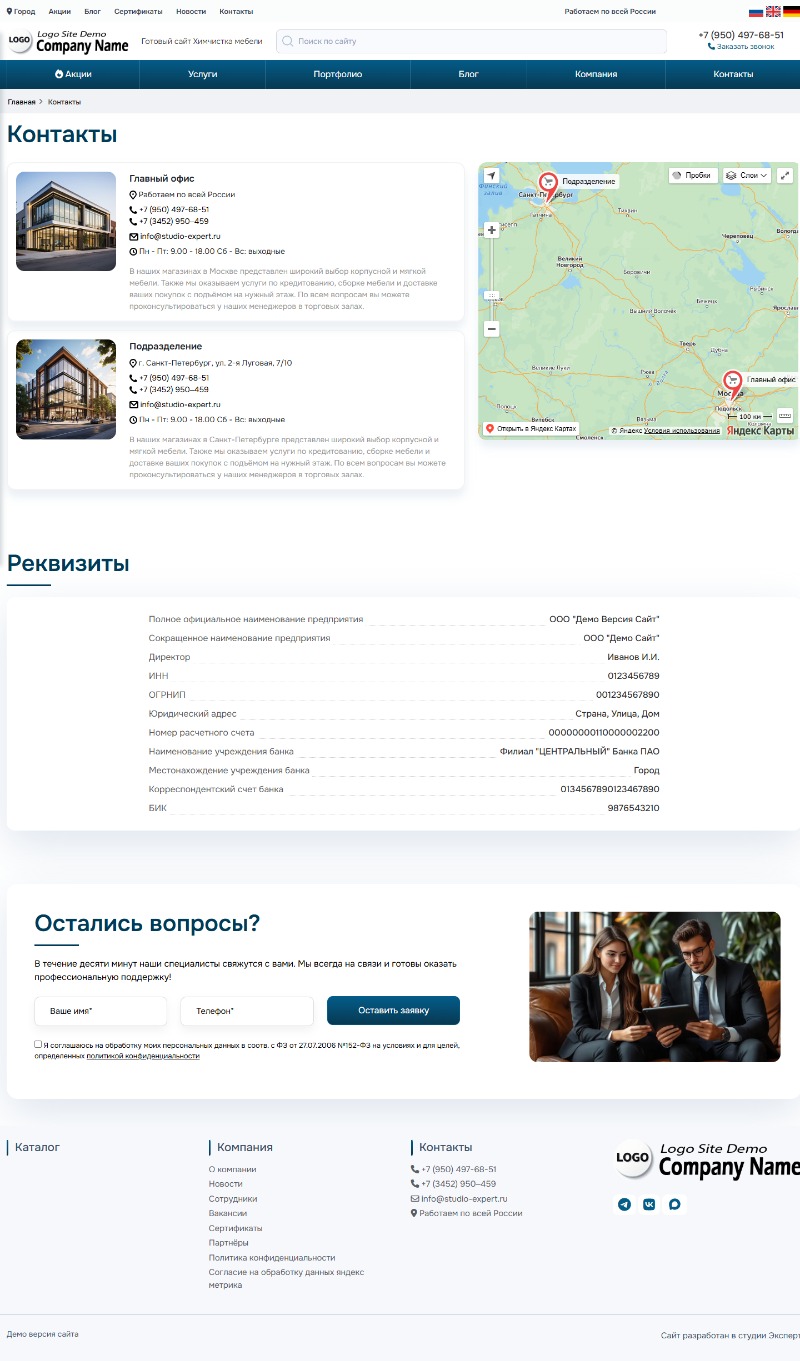
Task: Click 'Открыть в Яндекс Картах' button
Action: coord(531,428)
